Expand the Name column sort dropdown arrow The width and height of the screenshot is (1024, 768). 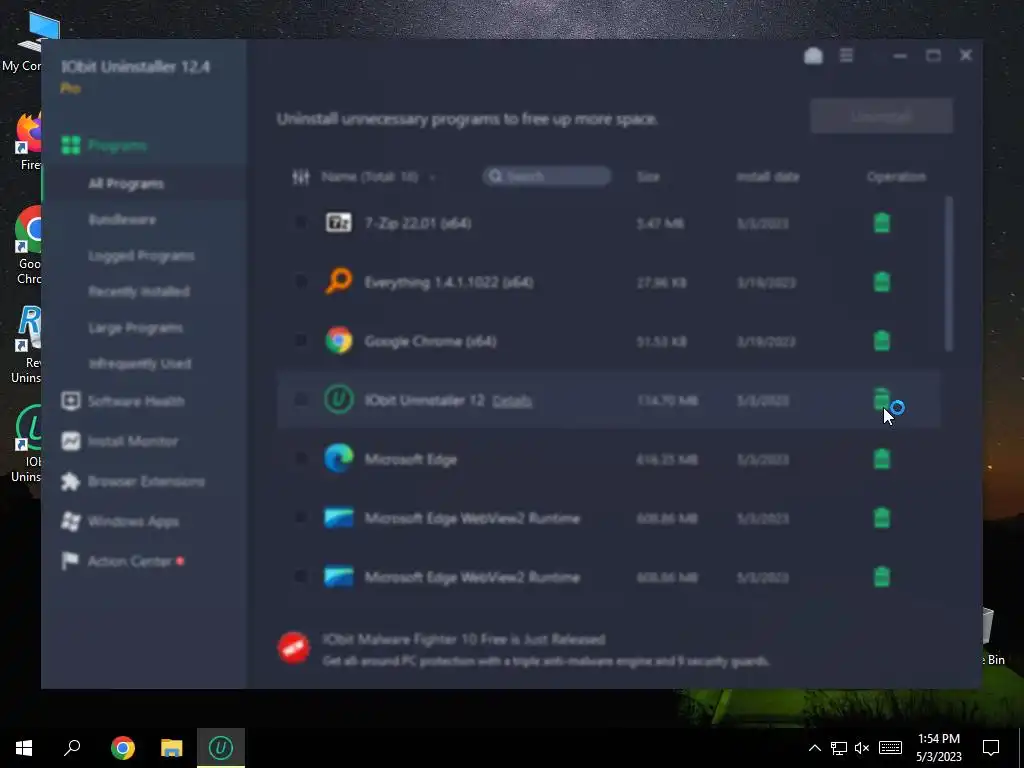pyautogui.click(x=432, y=178)
